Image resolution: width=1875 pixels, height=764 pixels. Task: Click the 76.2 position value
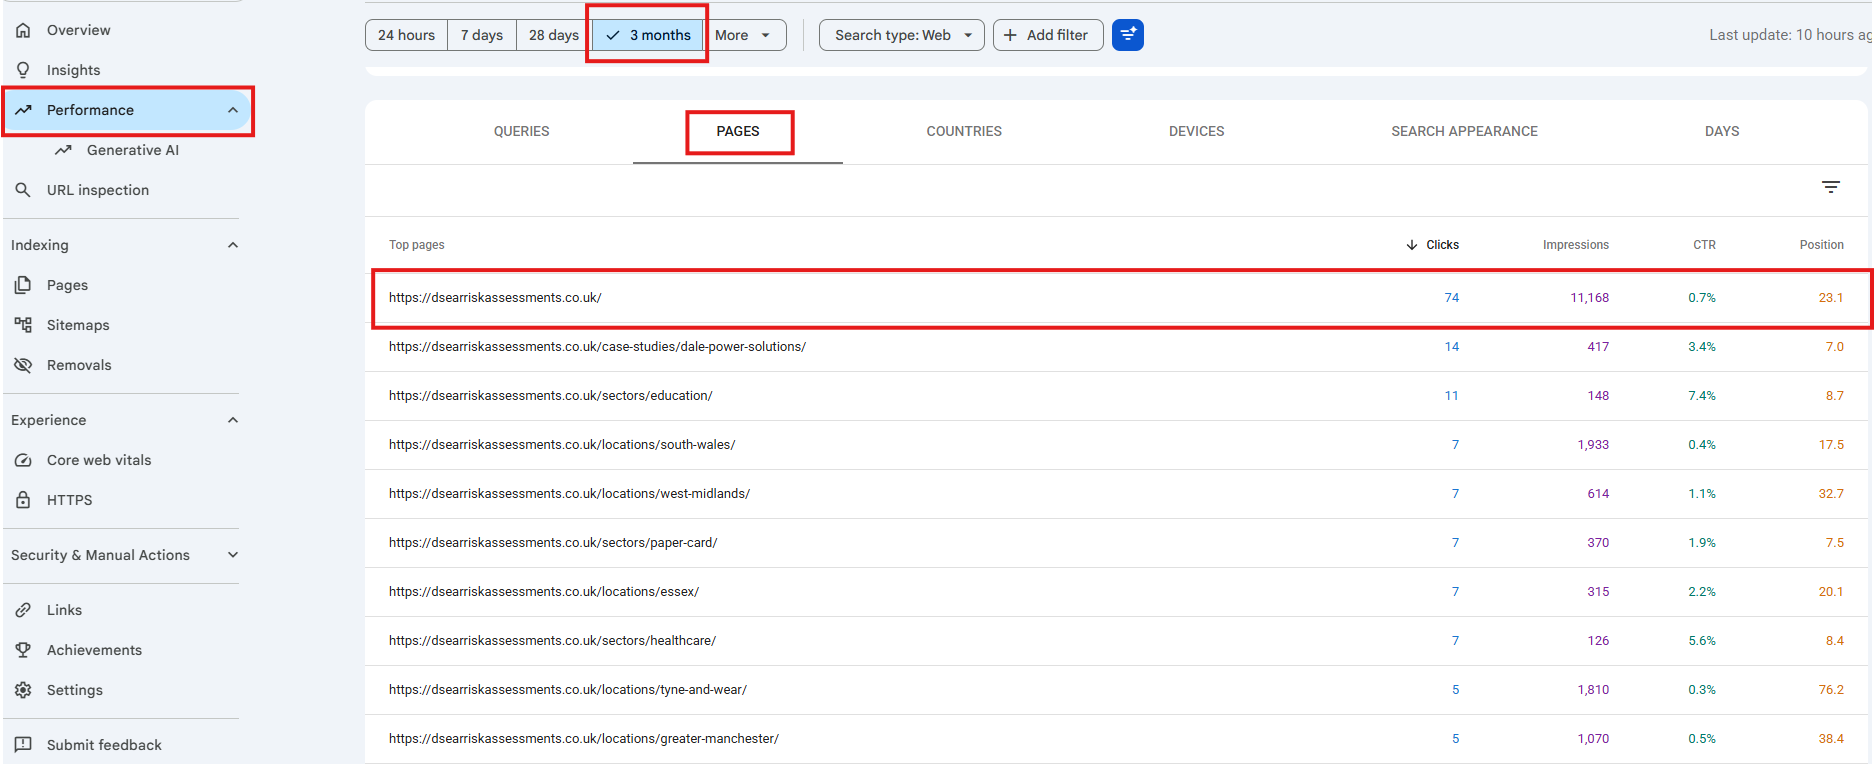pos(1831,690)
